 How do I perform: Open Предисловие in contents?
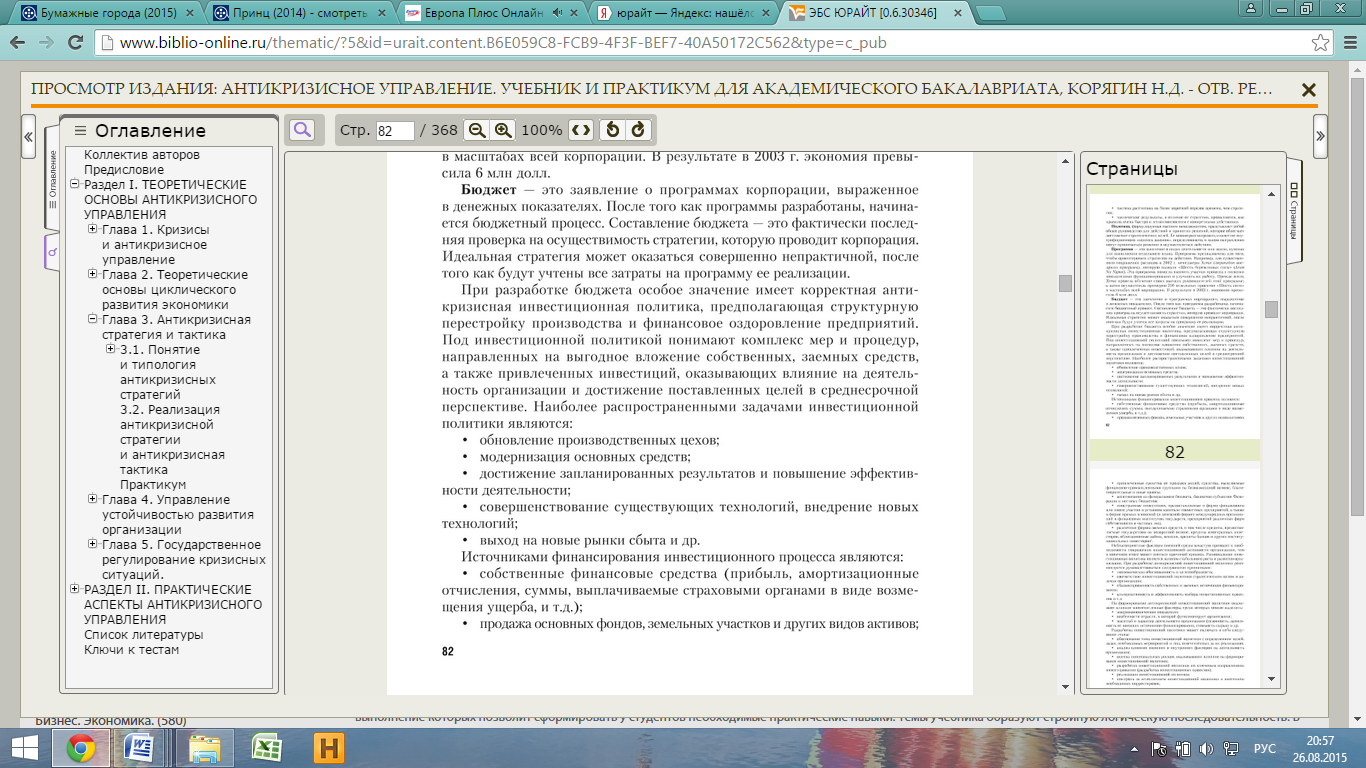(x=124, y=170)
